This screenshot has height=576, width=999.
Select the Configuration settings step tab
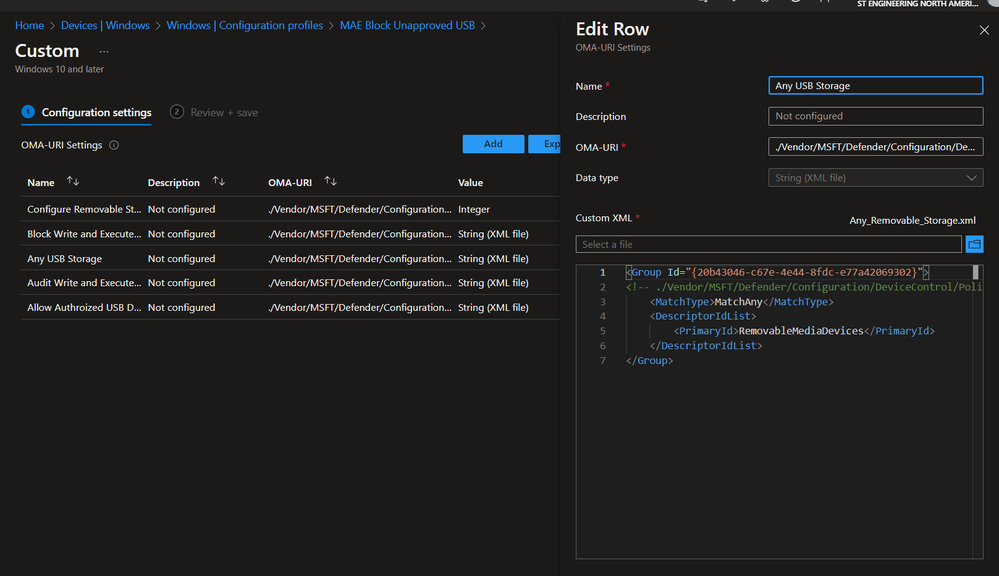pyautogui.click(x=87, y=112)
